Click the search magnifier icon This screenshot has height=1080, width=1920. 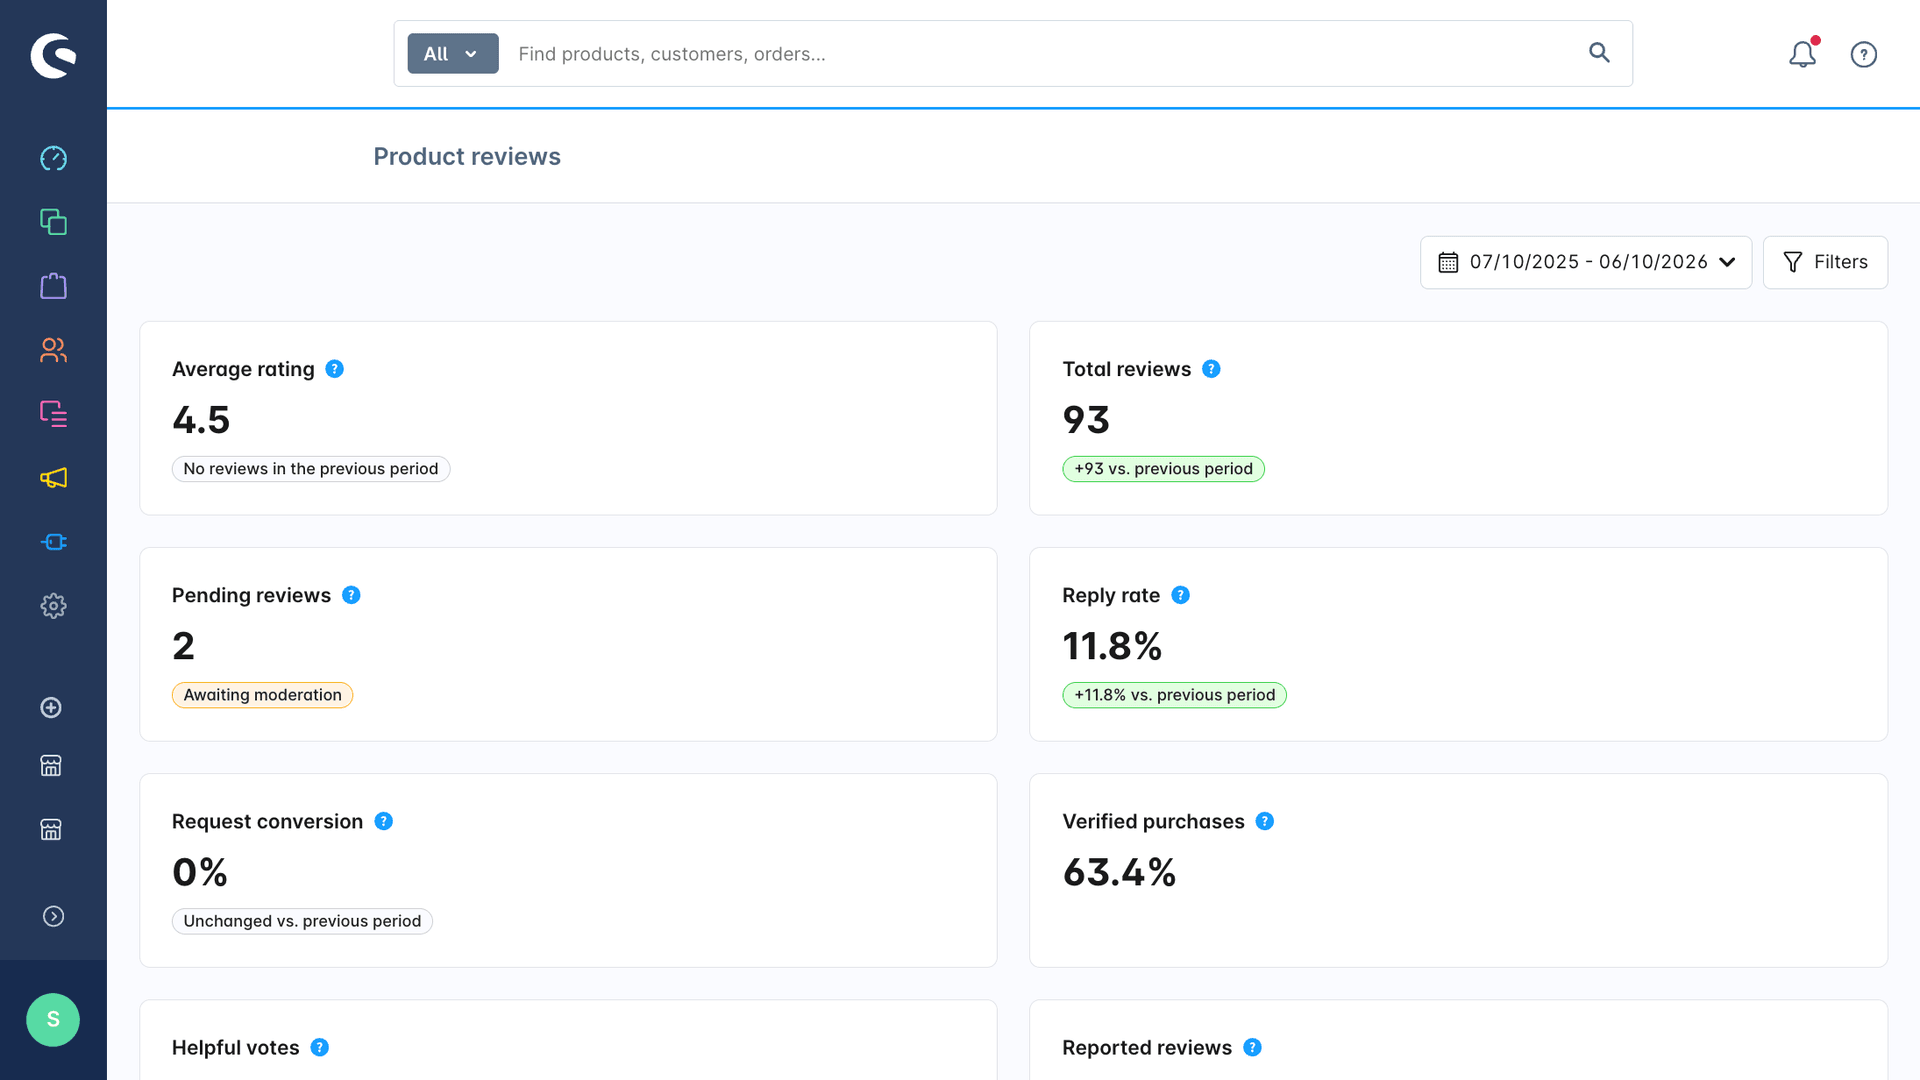pos(1599,53)
